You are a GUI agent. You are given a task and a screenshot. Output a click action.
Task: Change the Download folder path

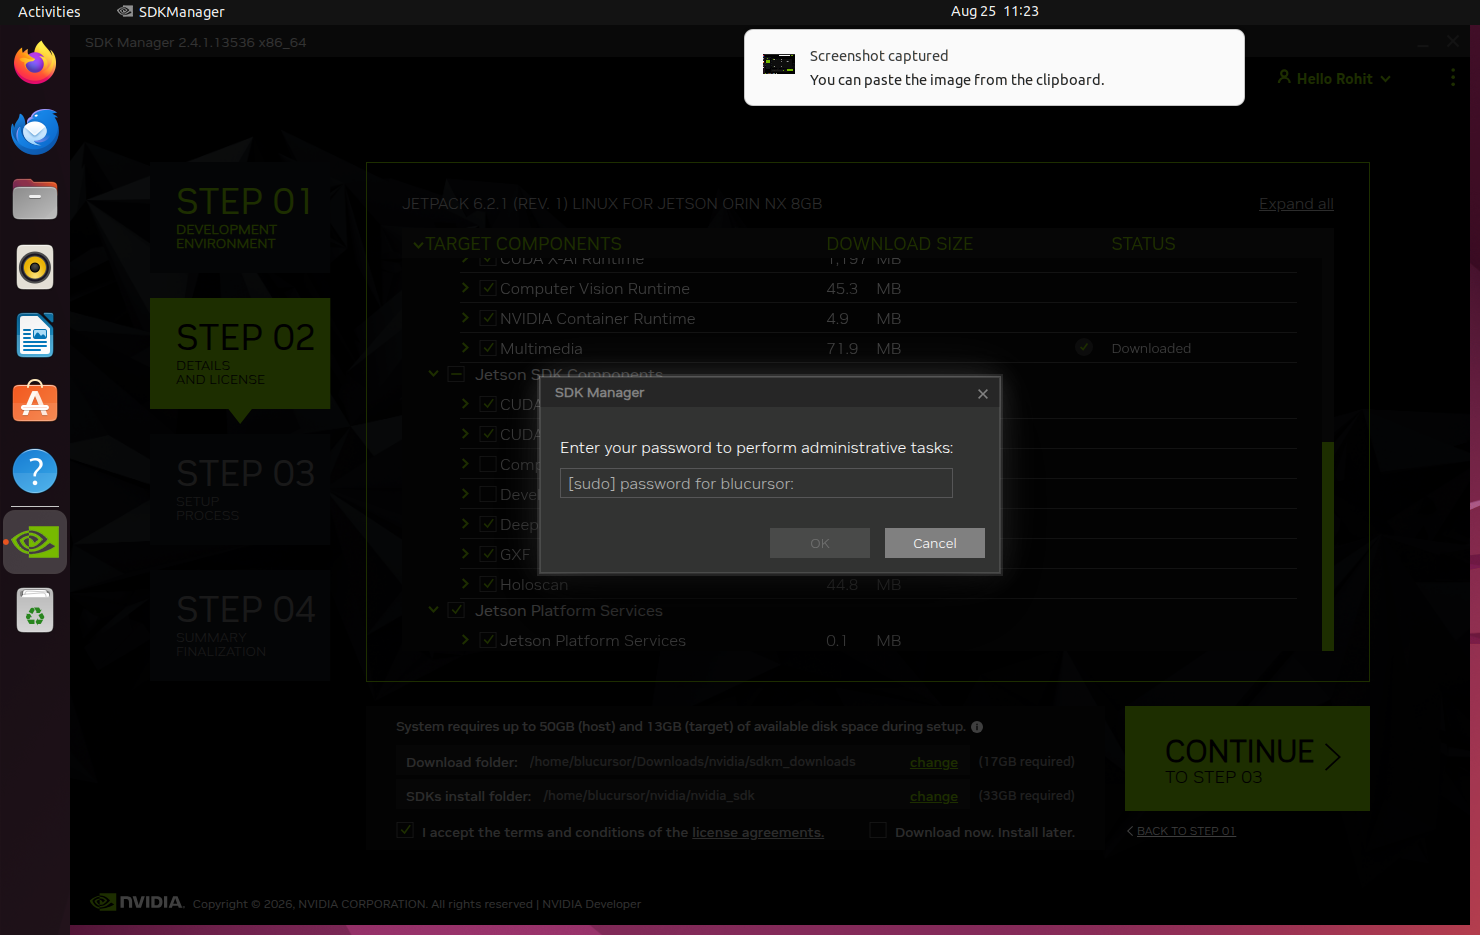click(x=934, y=762)
